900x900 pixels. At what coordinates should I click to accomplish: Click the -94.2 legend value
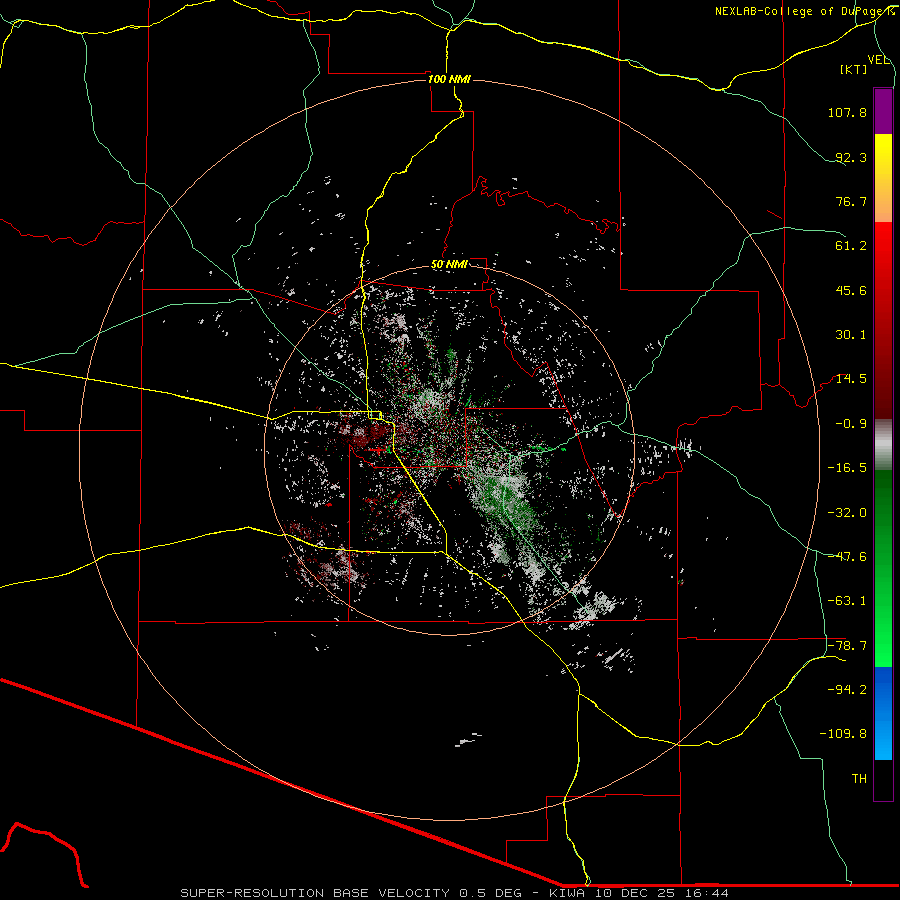coord(847,690)
